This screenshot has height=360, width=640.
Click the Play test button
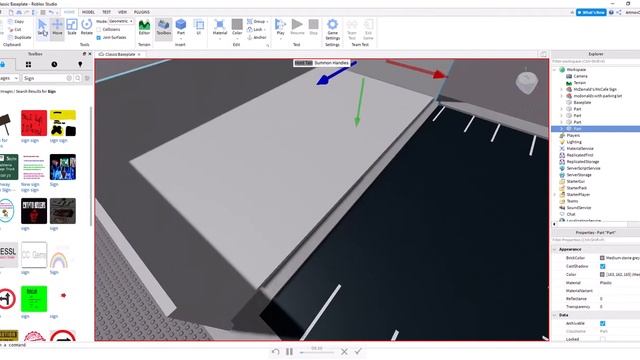(280, 27)
